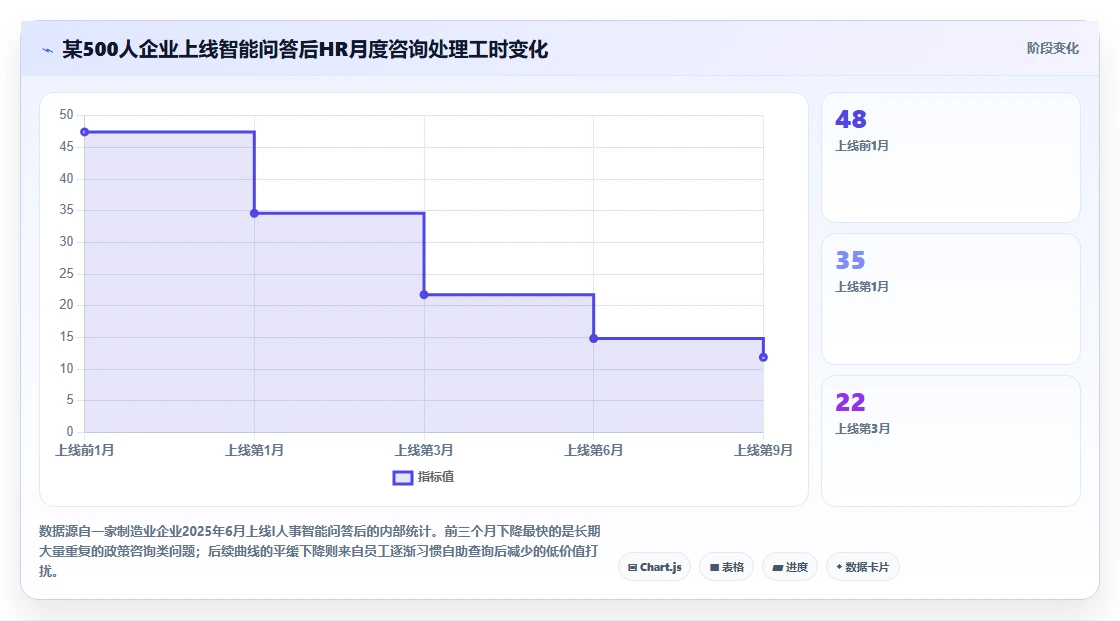Click the y-axis value 0
The image size is (1120, 621).
(70, 431)
